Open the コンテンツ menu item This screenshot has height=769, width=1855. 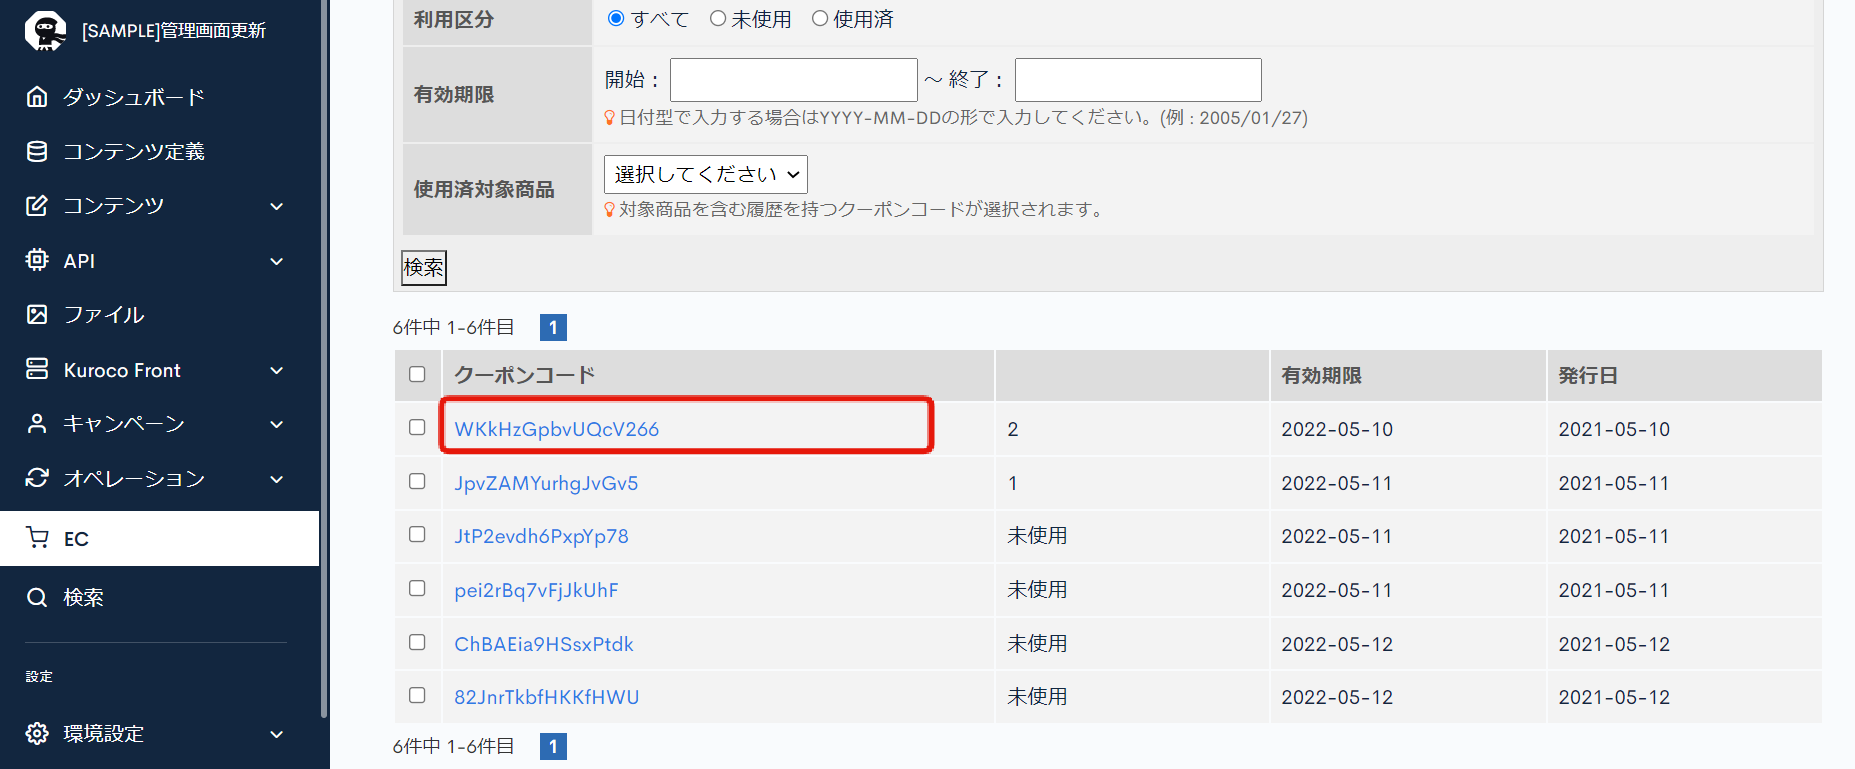coord(114,205)
